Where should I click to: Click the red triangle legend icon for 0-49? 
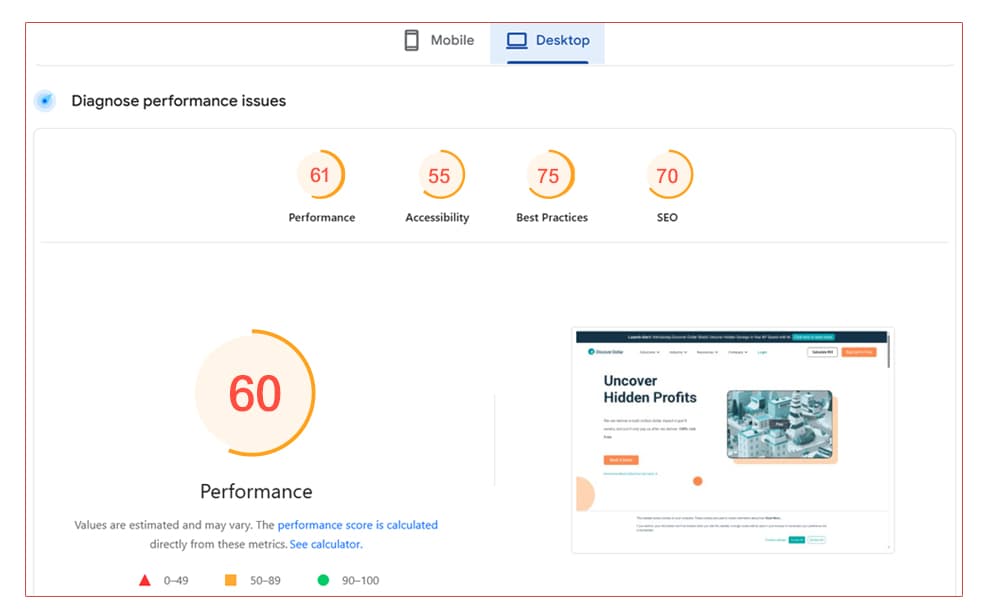pyautogui.click(x=143, y=579)
